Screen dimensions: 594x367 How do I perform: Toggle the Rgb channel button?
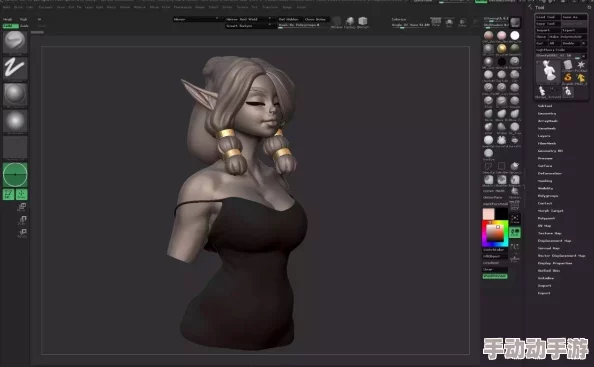23,19
